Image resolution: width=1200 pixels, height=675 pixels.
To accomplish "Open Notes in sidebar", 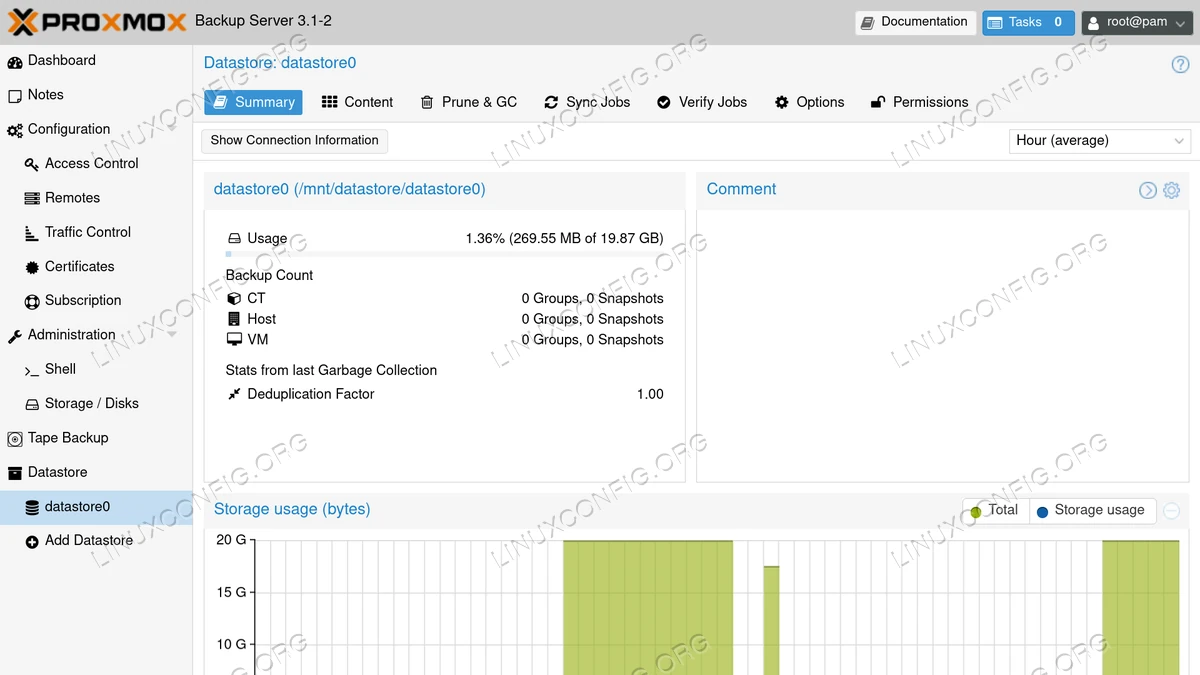I will click(x=96, y=95).
